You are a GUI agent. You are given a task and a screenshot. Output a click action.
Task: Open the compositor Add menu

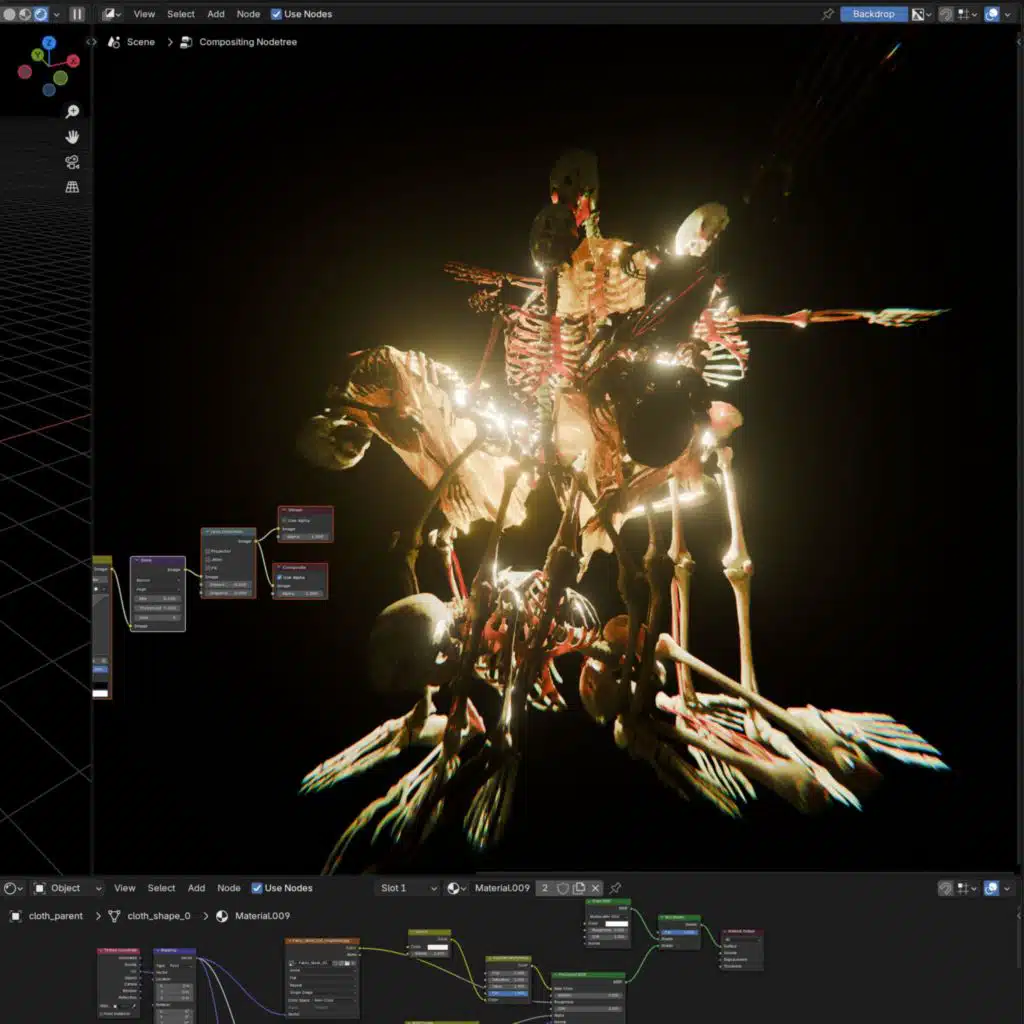click(x=216, y=14)
